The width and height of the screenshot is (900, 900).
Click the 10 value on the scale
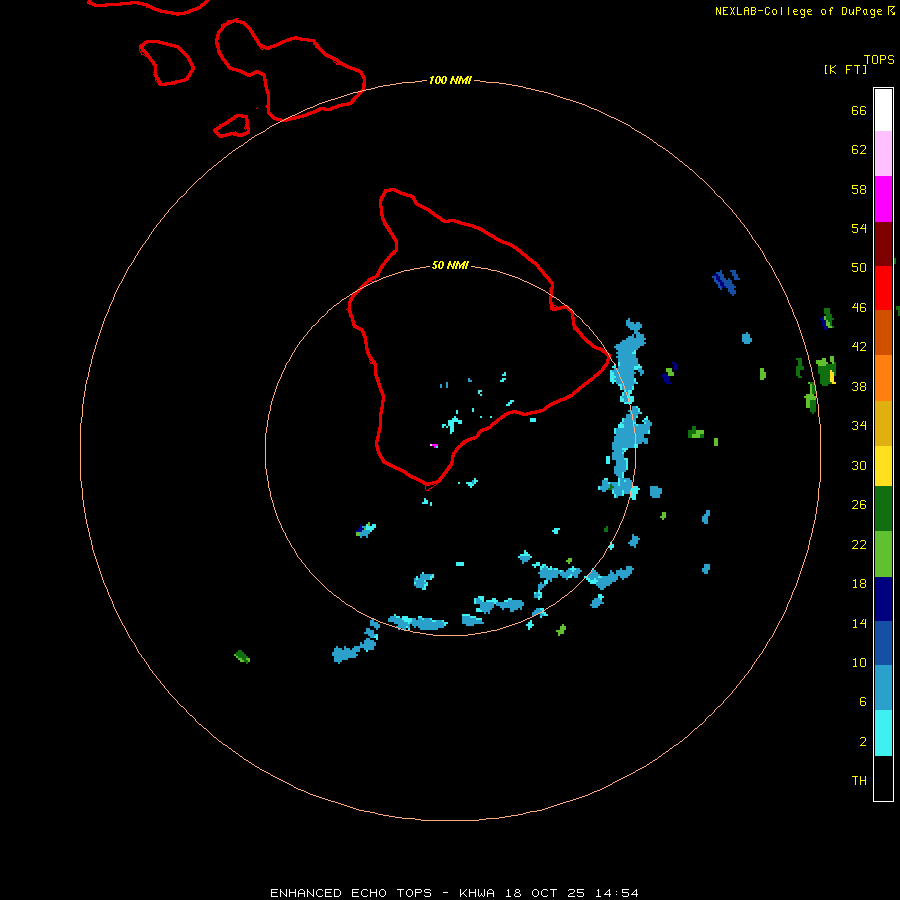tap(859, 662)
